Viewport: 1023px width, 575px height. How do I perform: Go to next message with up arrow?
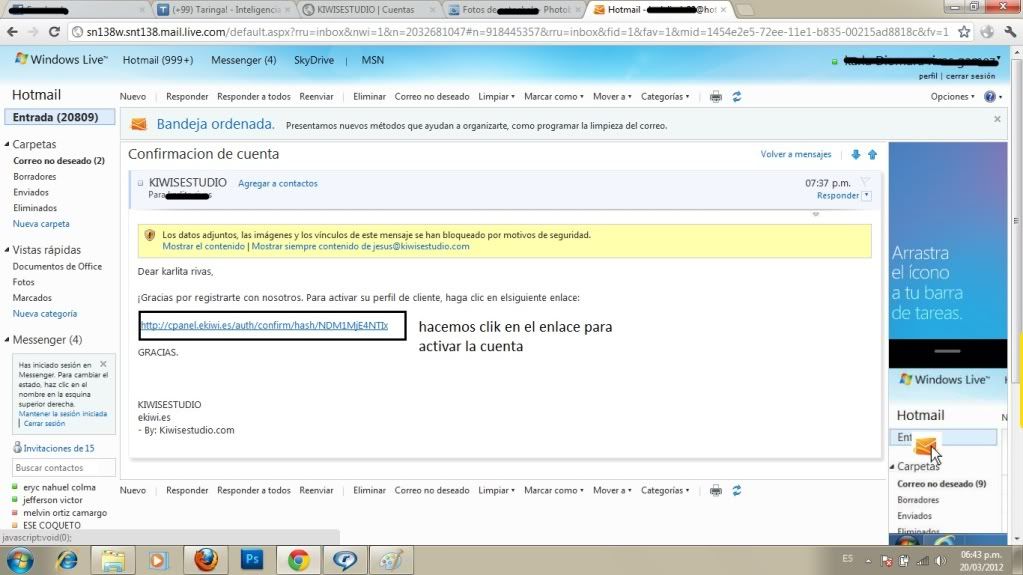[872, 155]
